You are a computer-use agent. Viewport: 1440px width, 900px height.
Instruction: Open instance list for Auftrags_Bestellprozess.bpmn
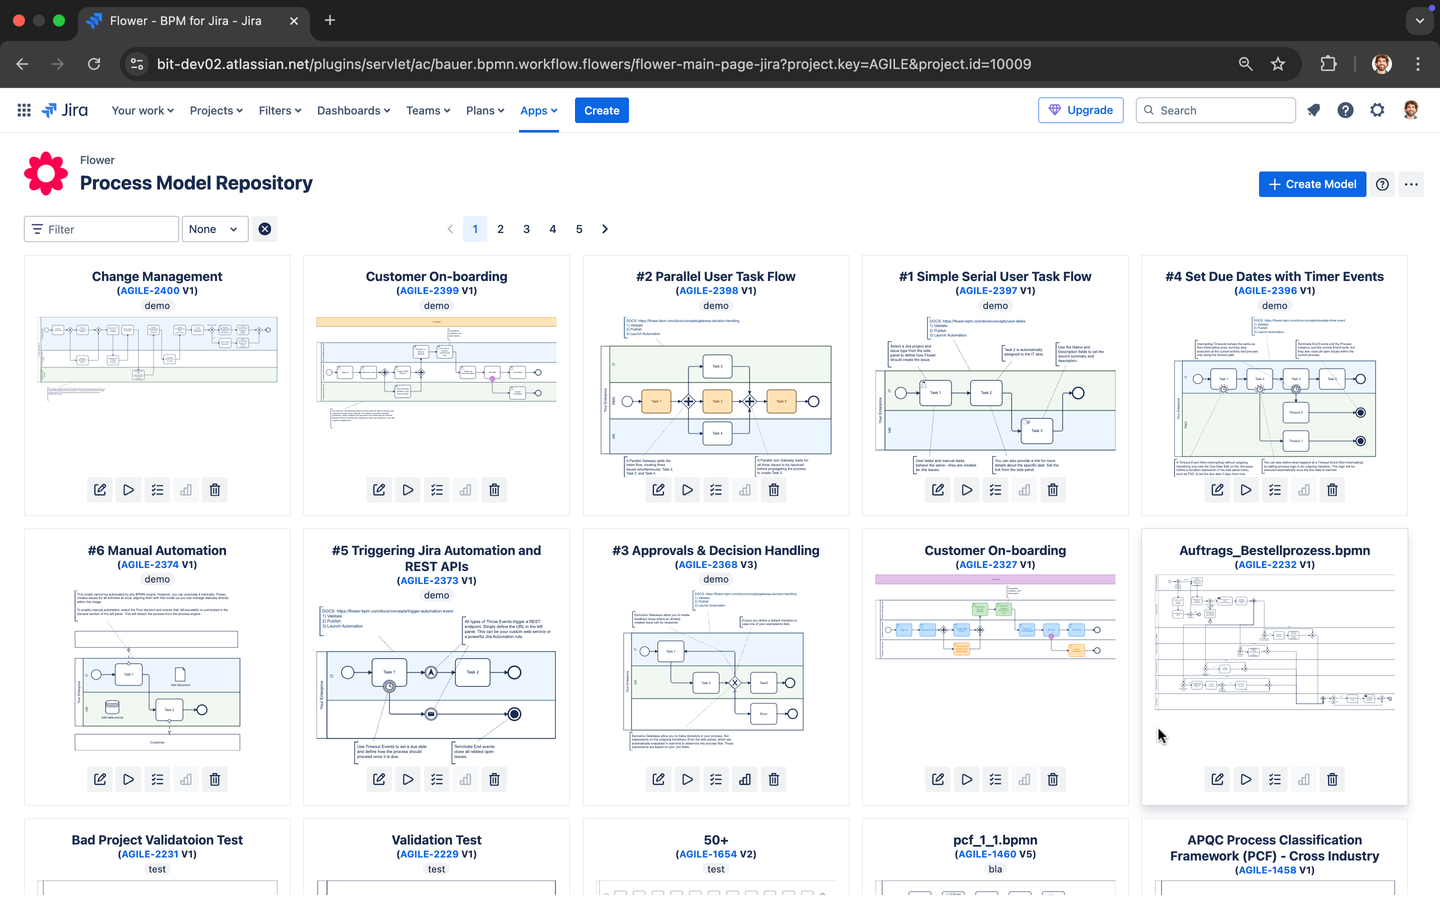(1275, 779)
